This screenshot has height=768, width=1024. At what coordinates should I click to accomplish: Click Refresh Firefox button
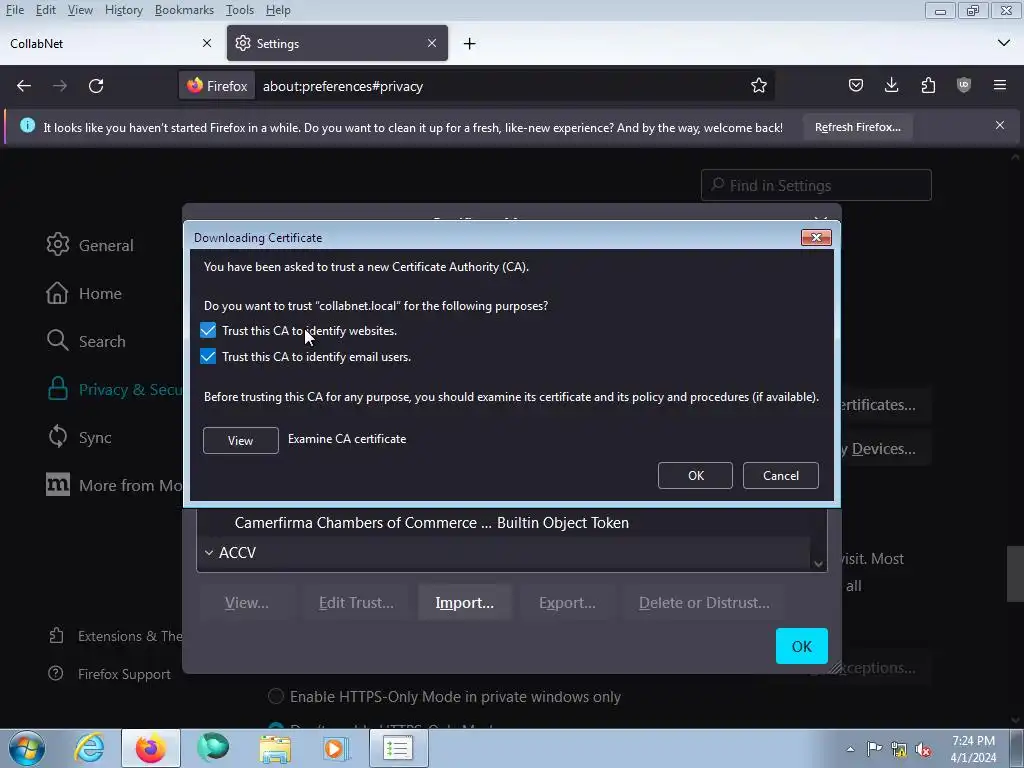tap(857, 127)
